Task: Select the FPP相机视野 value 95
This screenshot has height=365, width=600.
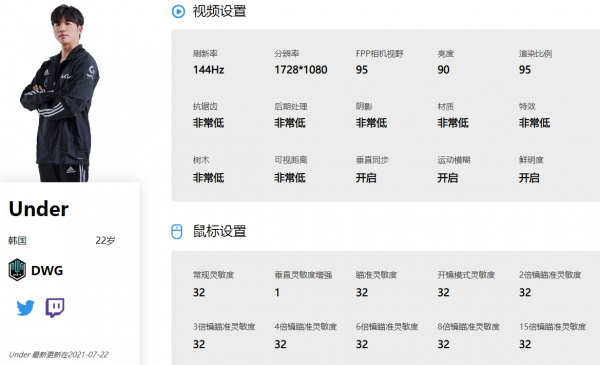Action: [x=362, y=70]
